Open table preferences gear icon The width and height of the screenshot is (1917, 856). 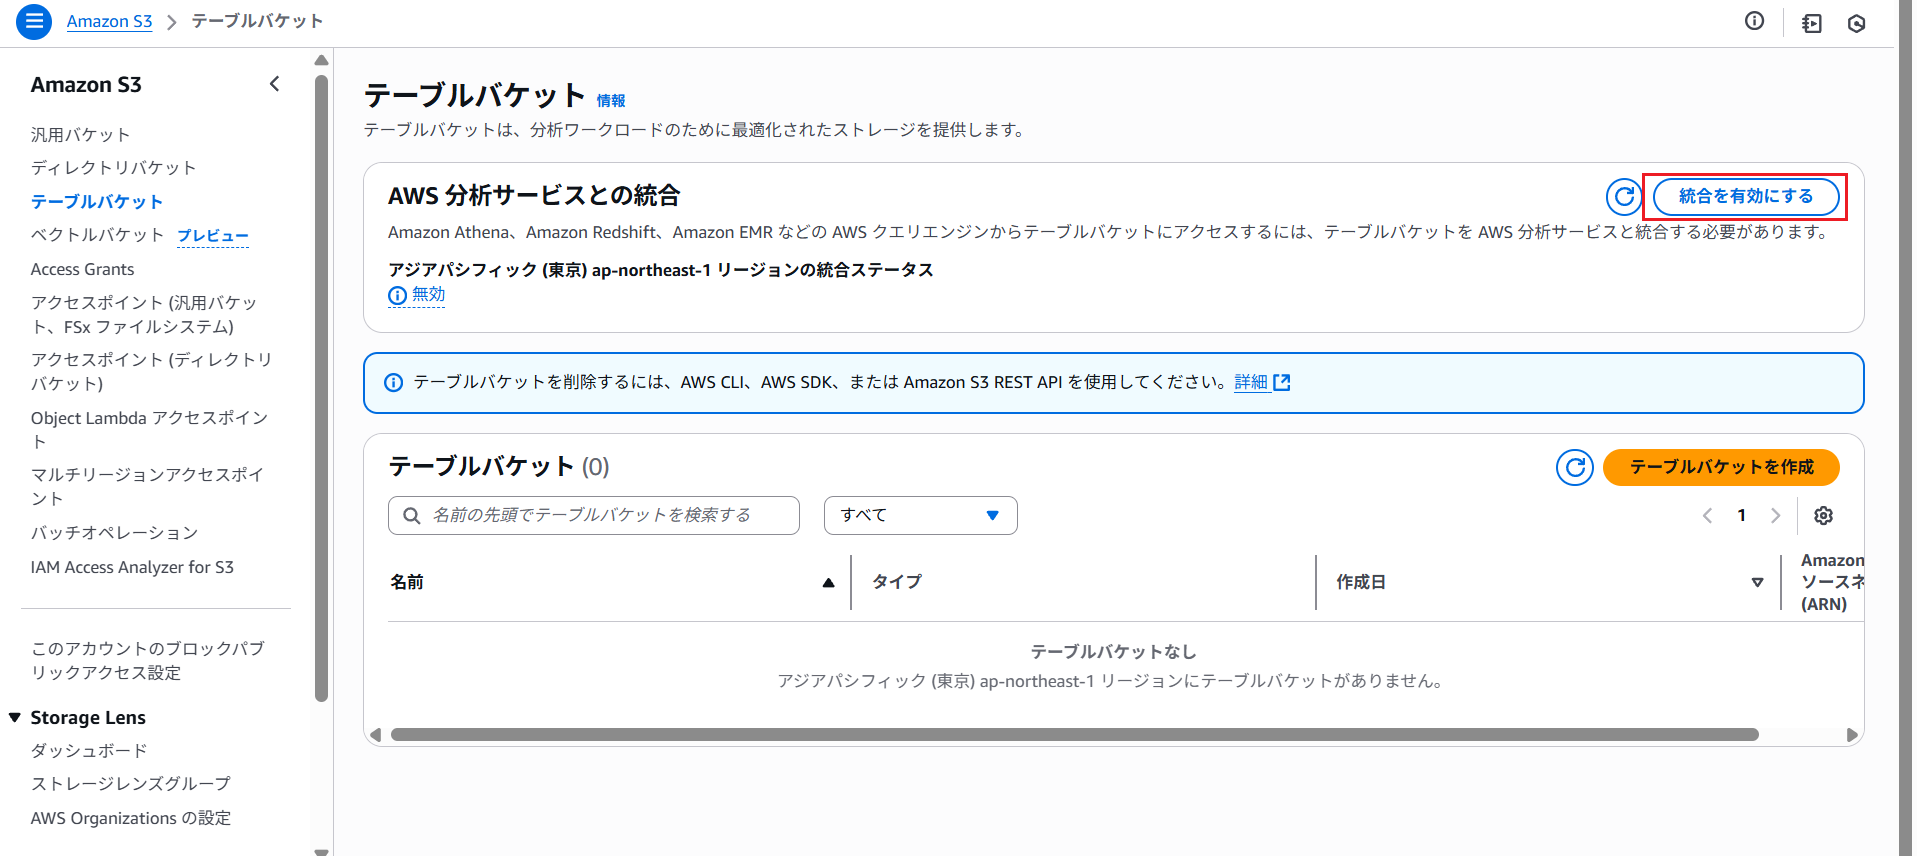[x=1823, y=515]
